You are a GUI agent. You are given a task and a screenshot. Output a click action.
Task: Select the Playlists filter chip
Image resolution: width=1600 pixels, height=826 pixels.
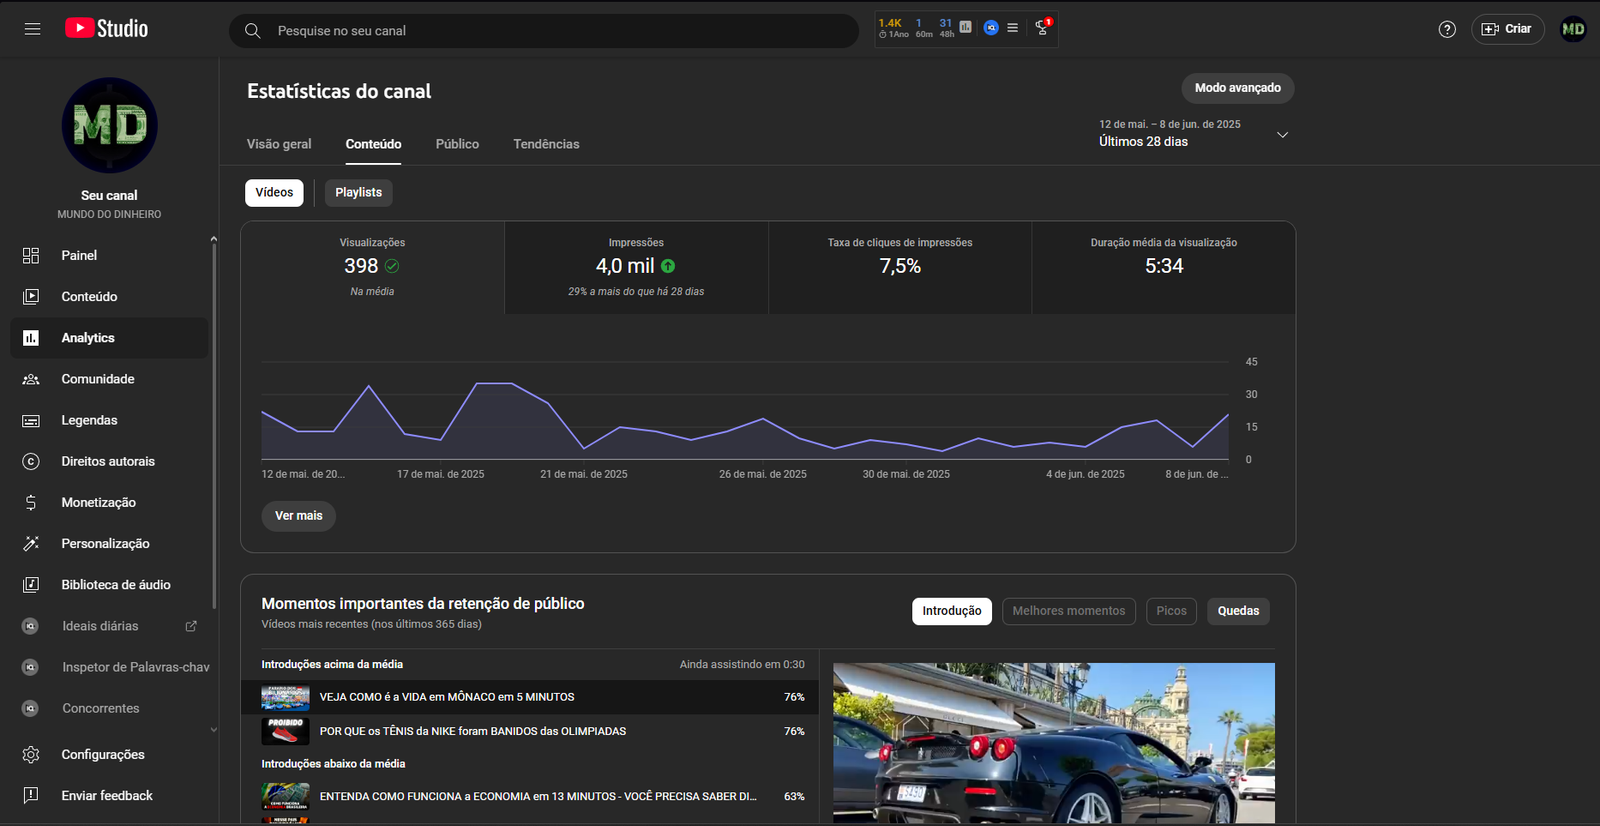pyautogui.click(x=358, y=193)
